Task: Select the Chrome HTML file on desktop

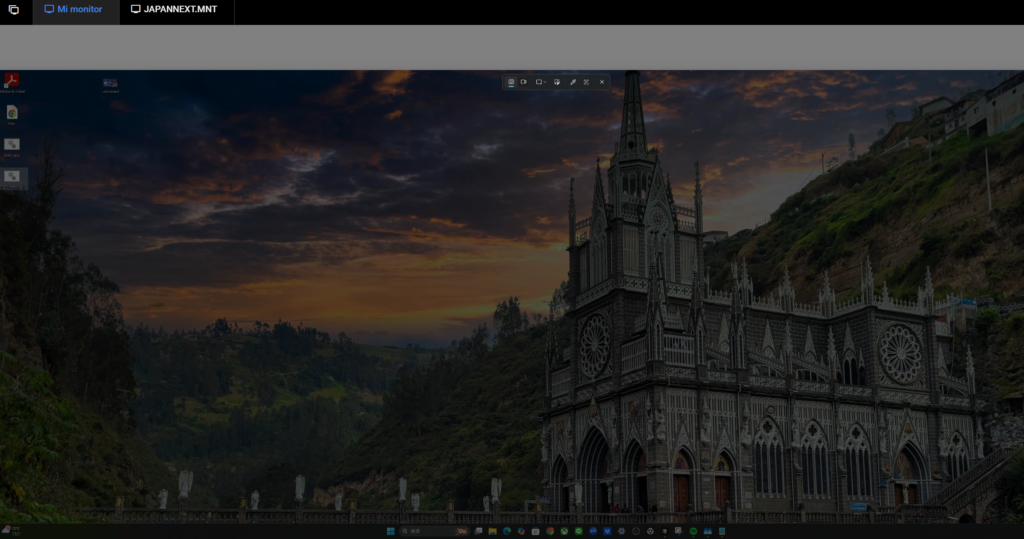Action: 12,113
